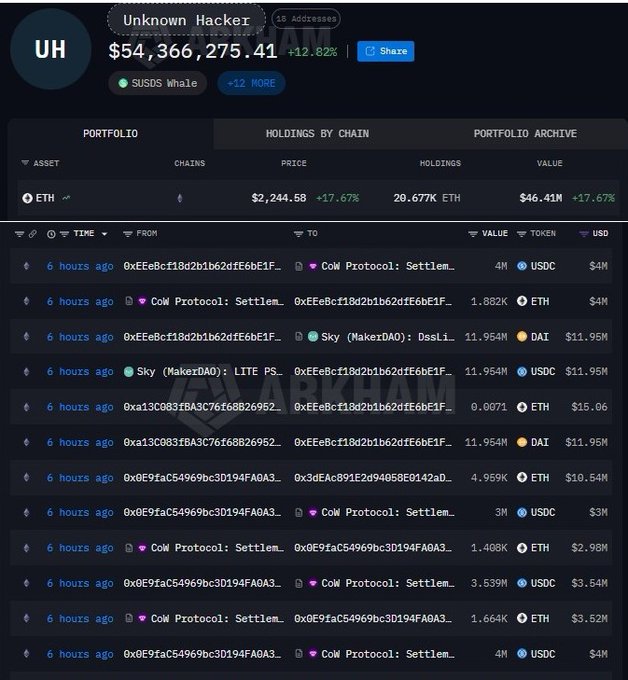Click the $15.06 USD value
The height and width of the screenshot is (680, 628).
[589, 407]
